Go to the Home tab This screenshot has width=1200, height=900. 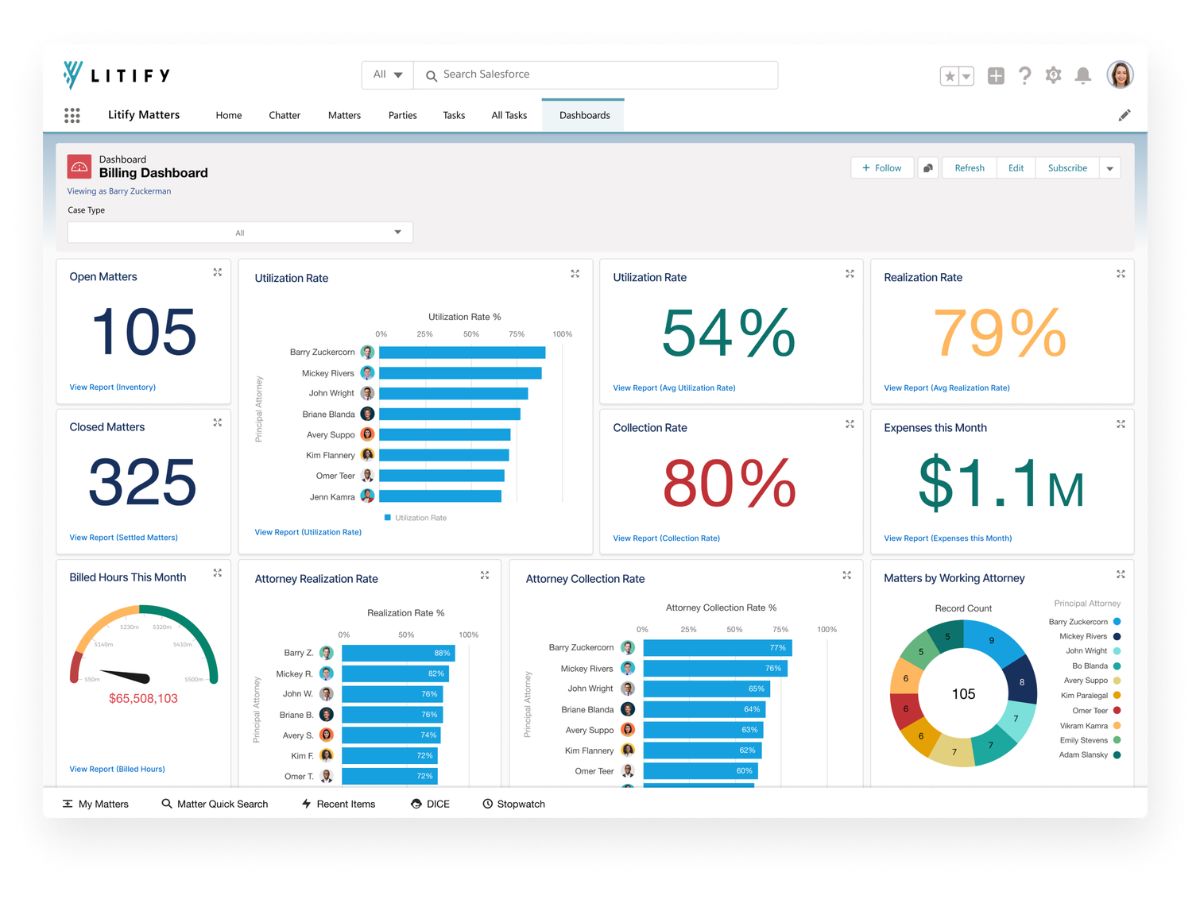coord(229,115)
